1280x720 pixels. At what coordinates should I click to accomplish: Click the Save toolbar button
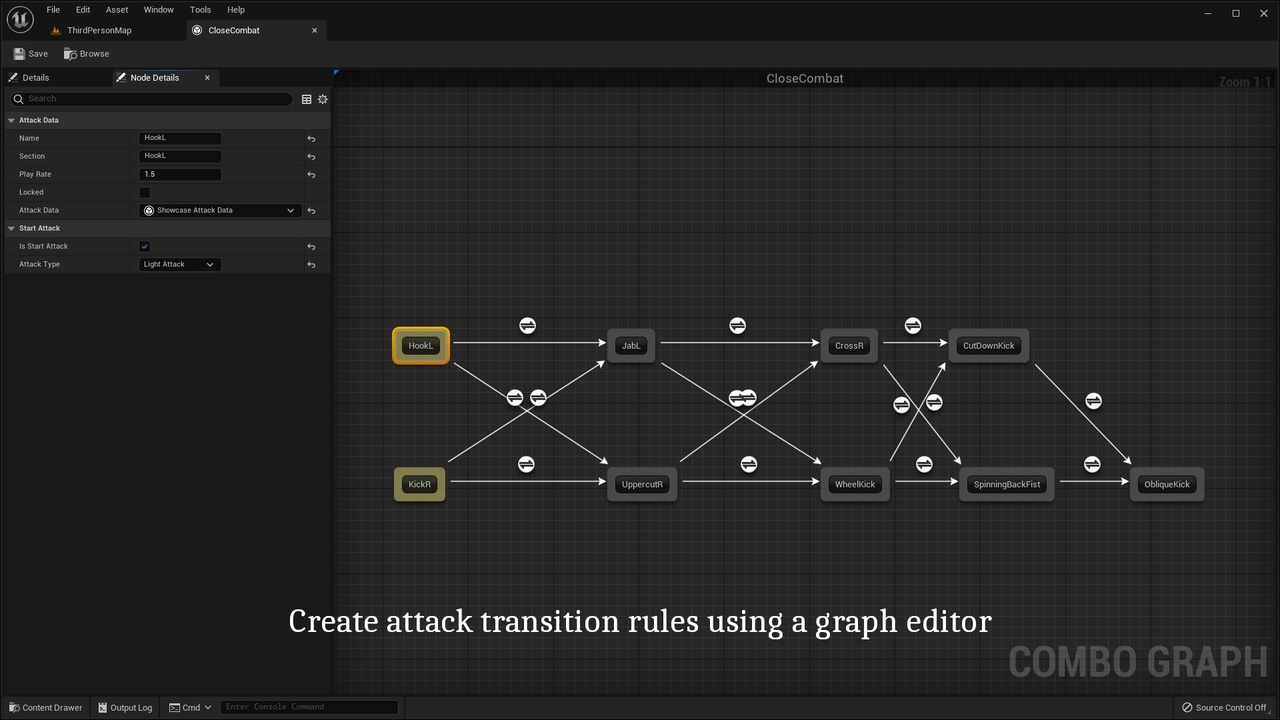(x=30, y=54)
